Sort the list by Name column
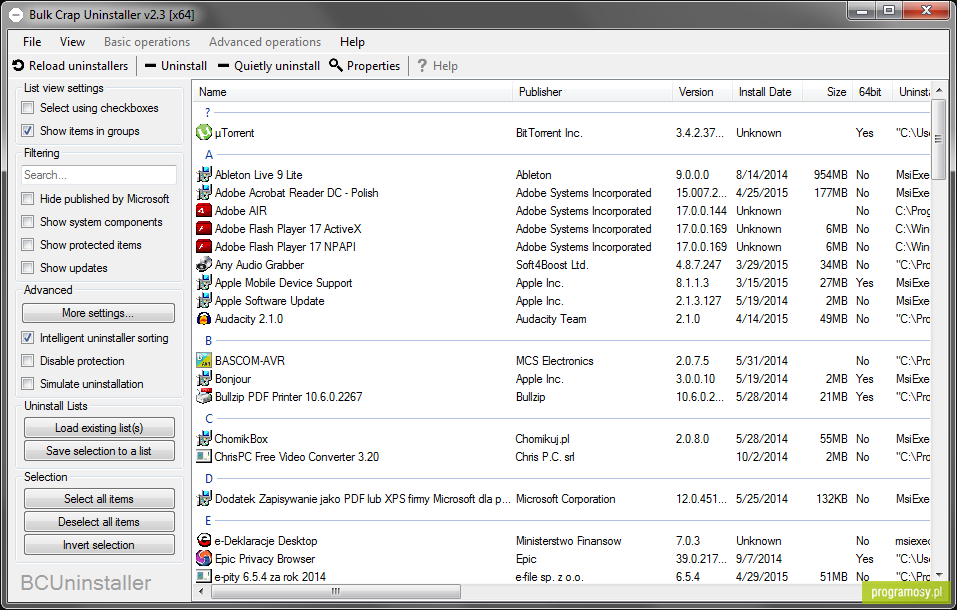 [x=353, y=92]
